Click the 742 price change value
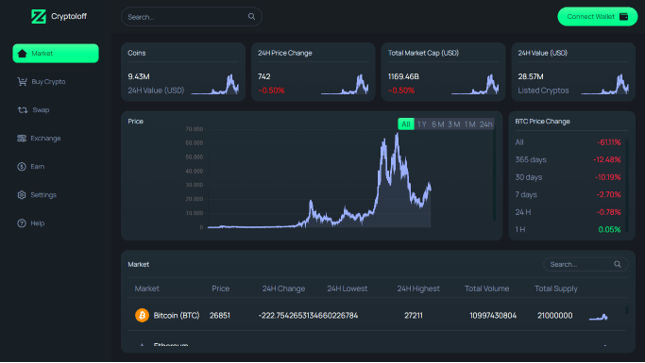 pyautogui.click(x=264, y=77)
